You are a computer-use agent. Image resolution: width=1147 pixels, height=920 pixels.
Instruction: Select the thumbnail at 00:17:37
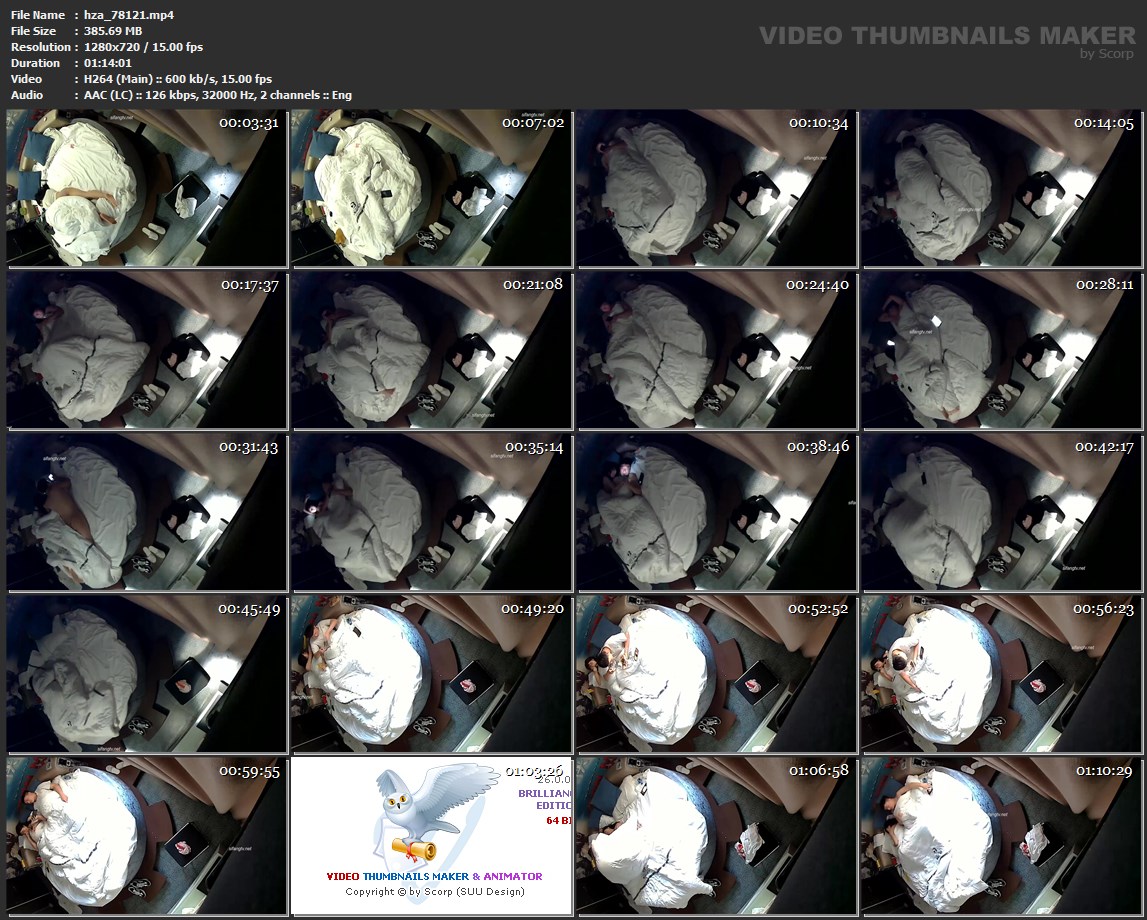[146, 350]
